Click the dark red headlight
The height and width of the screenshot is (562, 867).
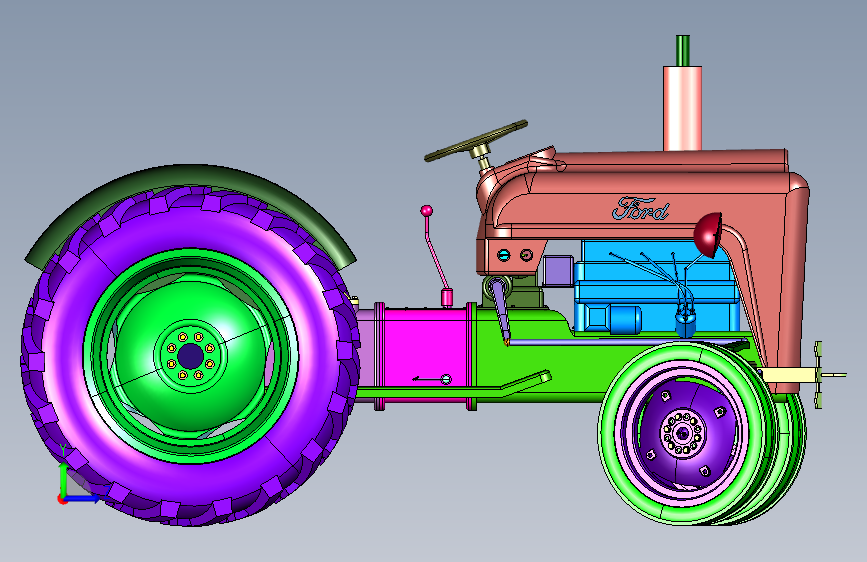click(x=709, y=235)
